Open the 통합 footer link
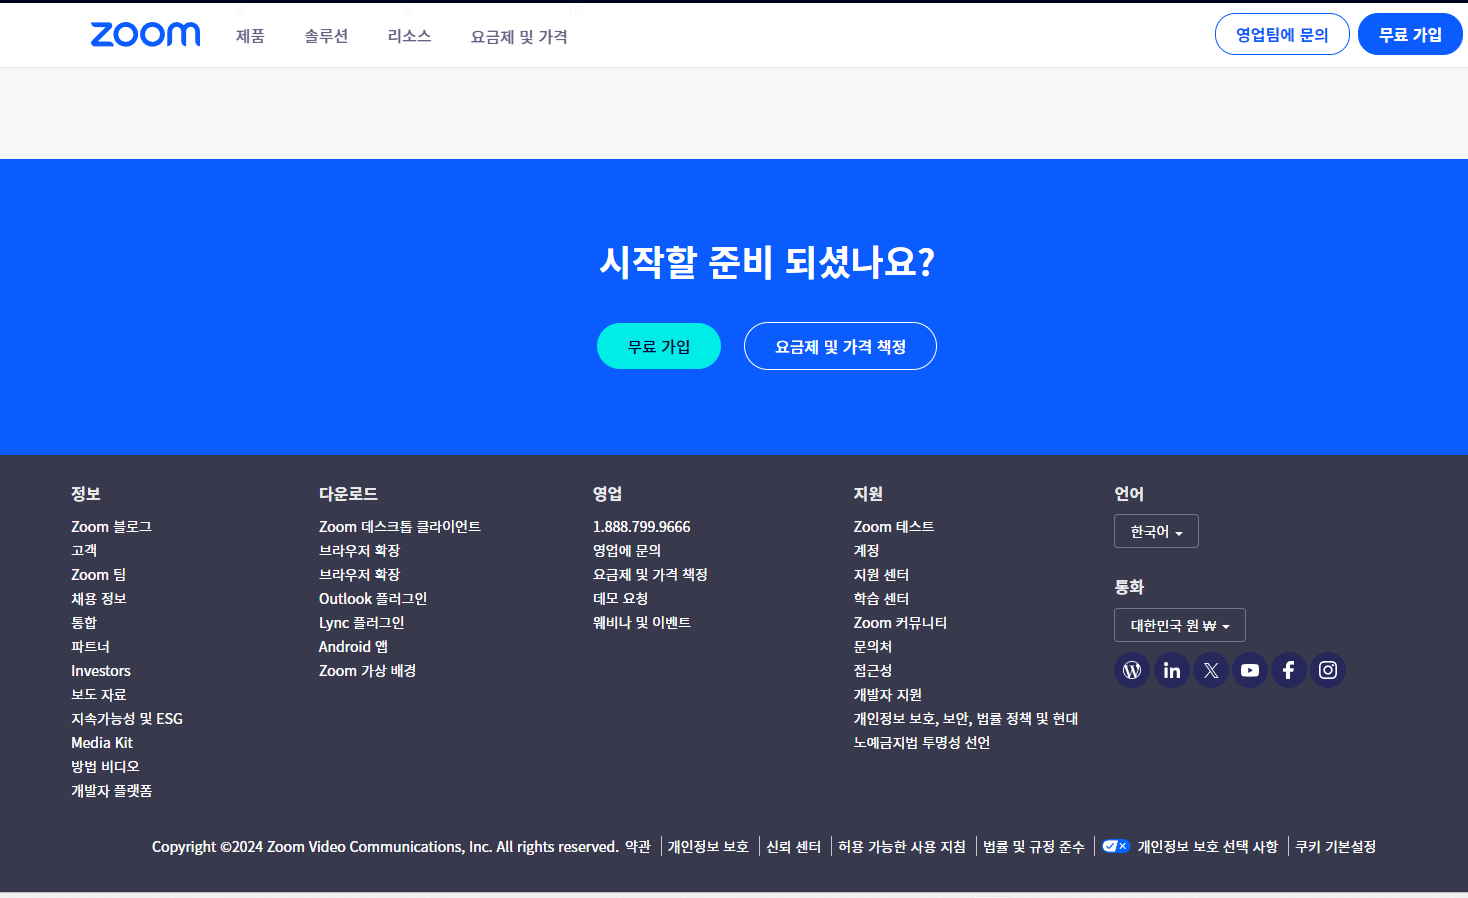The width and height of the screenshot is (1468, 898). pyautogui.click(x=84, y=622)
